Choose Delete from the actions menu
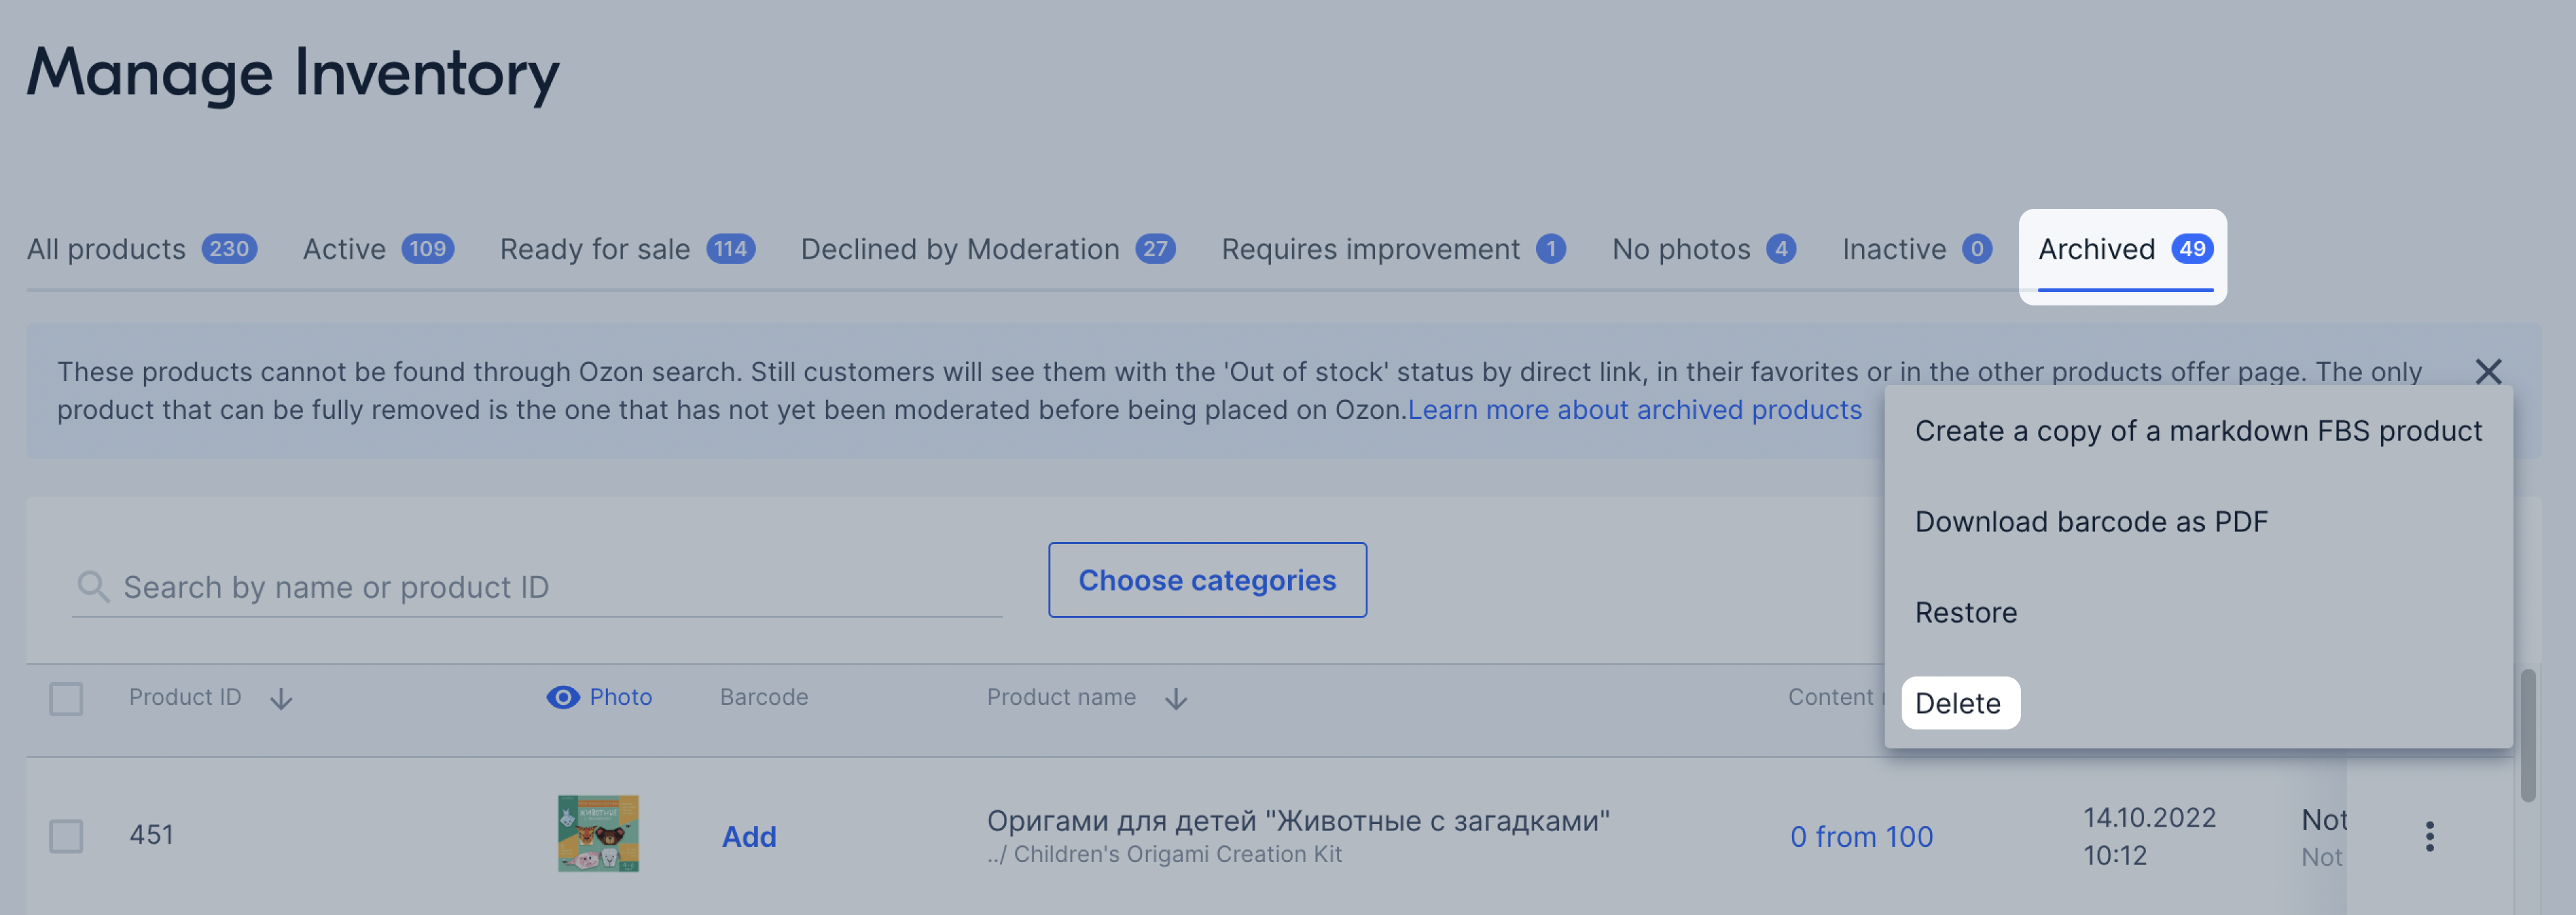 [1959, 703]
